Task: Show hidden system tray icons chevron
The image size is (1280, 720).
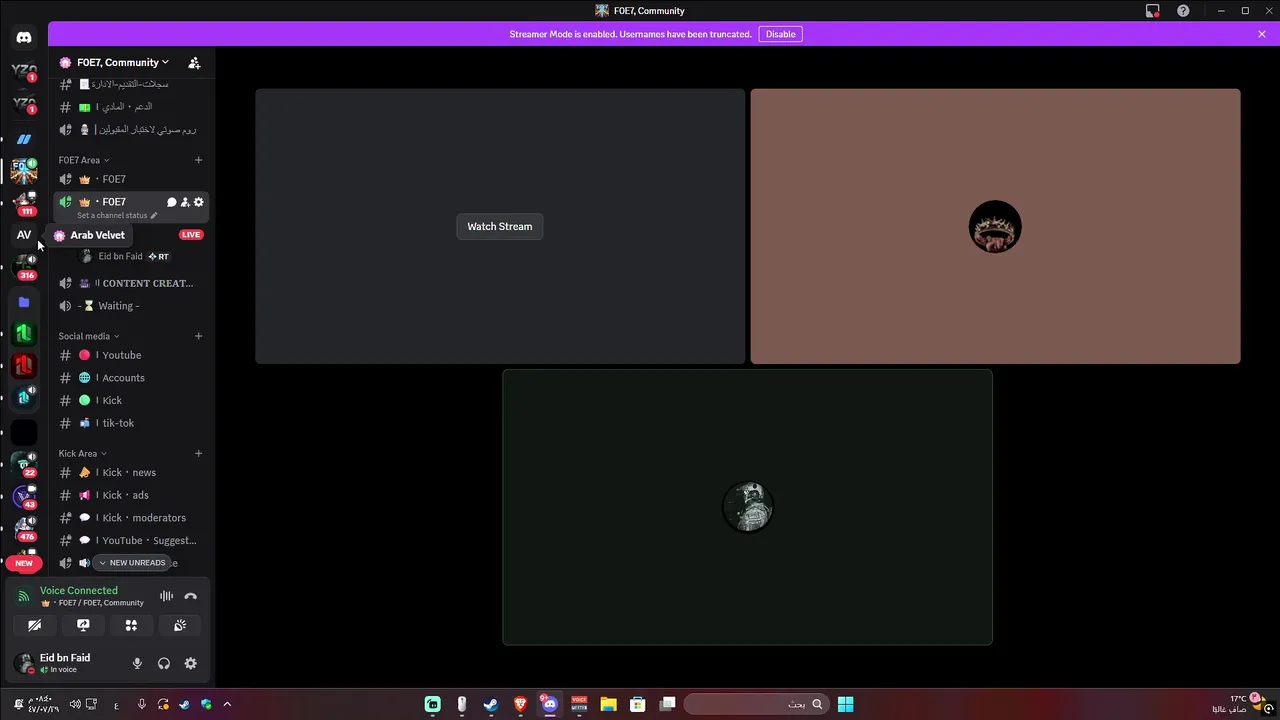Action: pos(227,704)
